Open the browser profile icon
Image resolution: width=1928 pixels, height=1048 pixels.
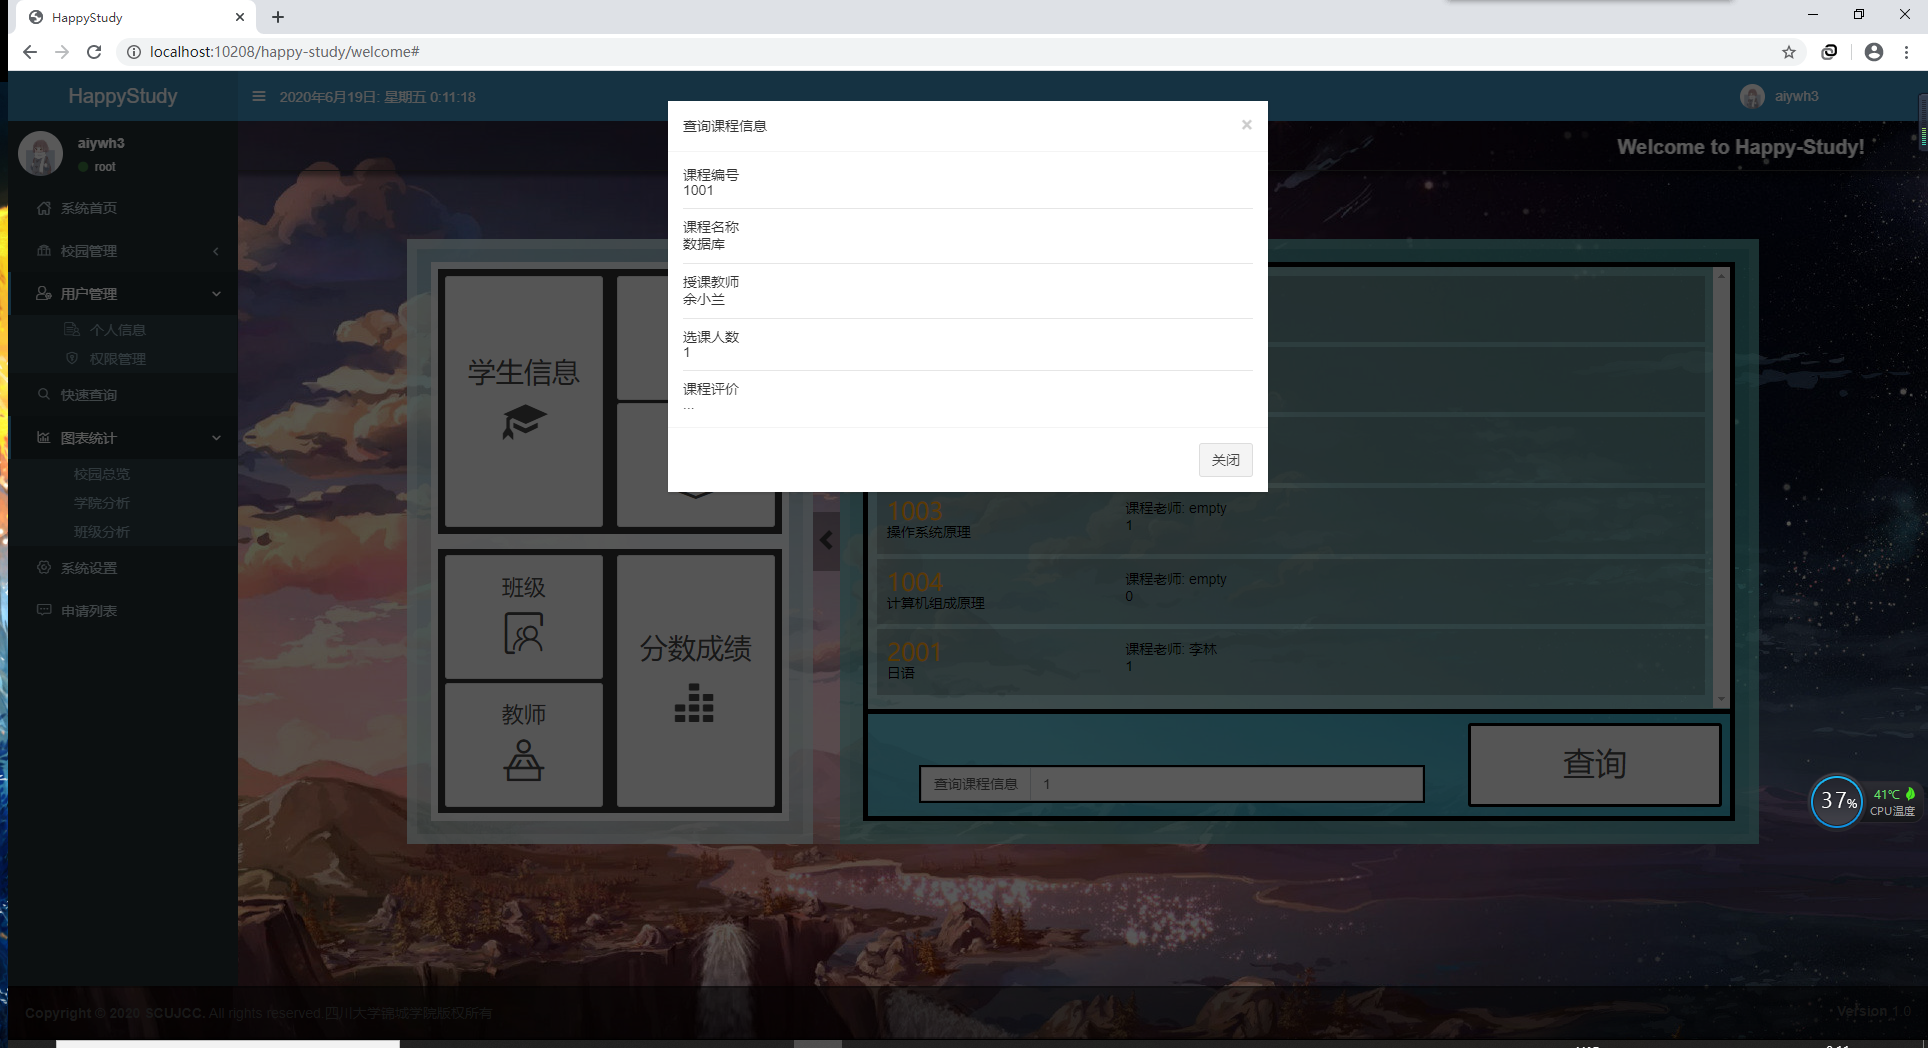click(x=1874, y=52)
